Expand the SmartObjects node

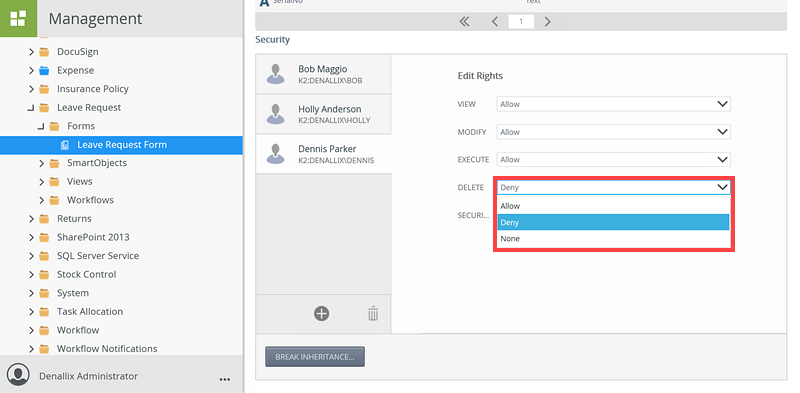[41, 163]
